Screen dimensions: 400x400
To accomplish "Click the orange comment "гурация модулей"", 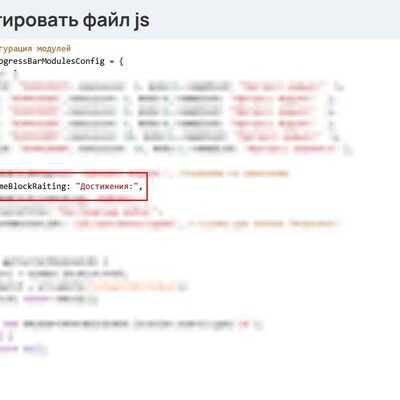I will pyautogui.click(x=35, y=49).
